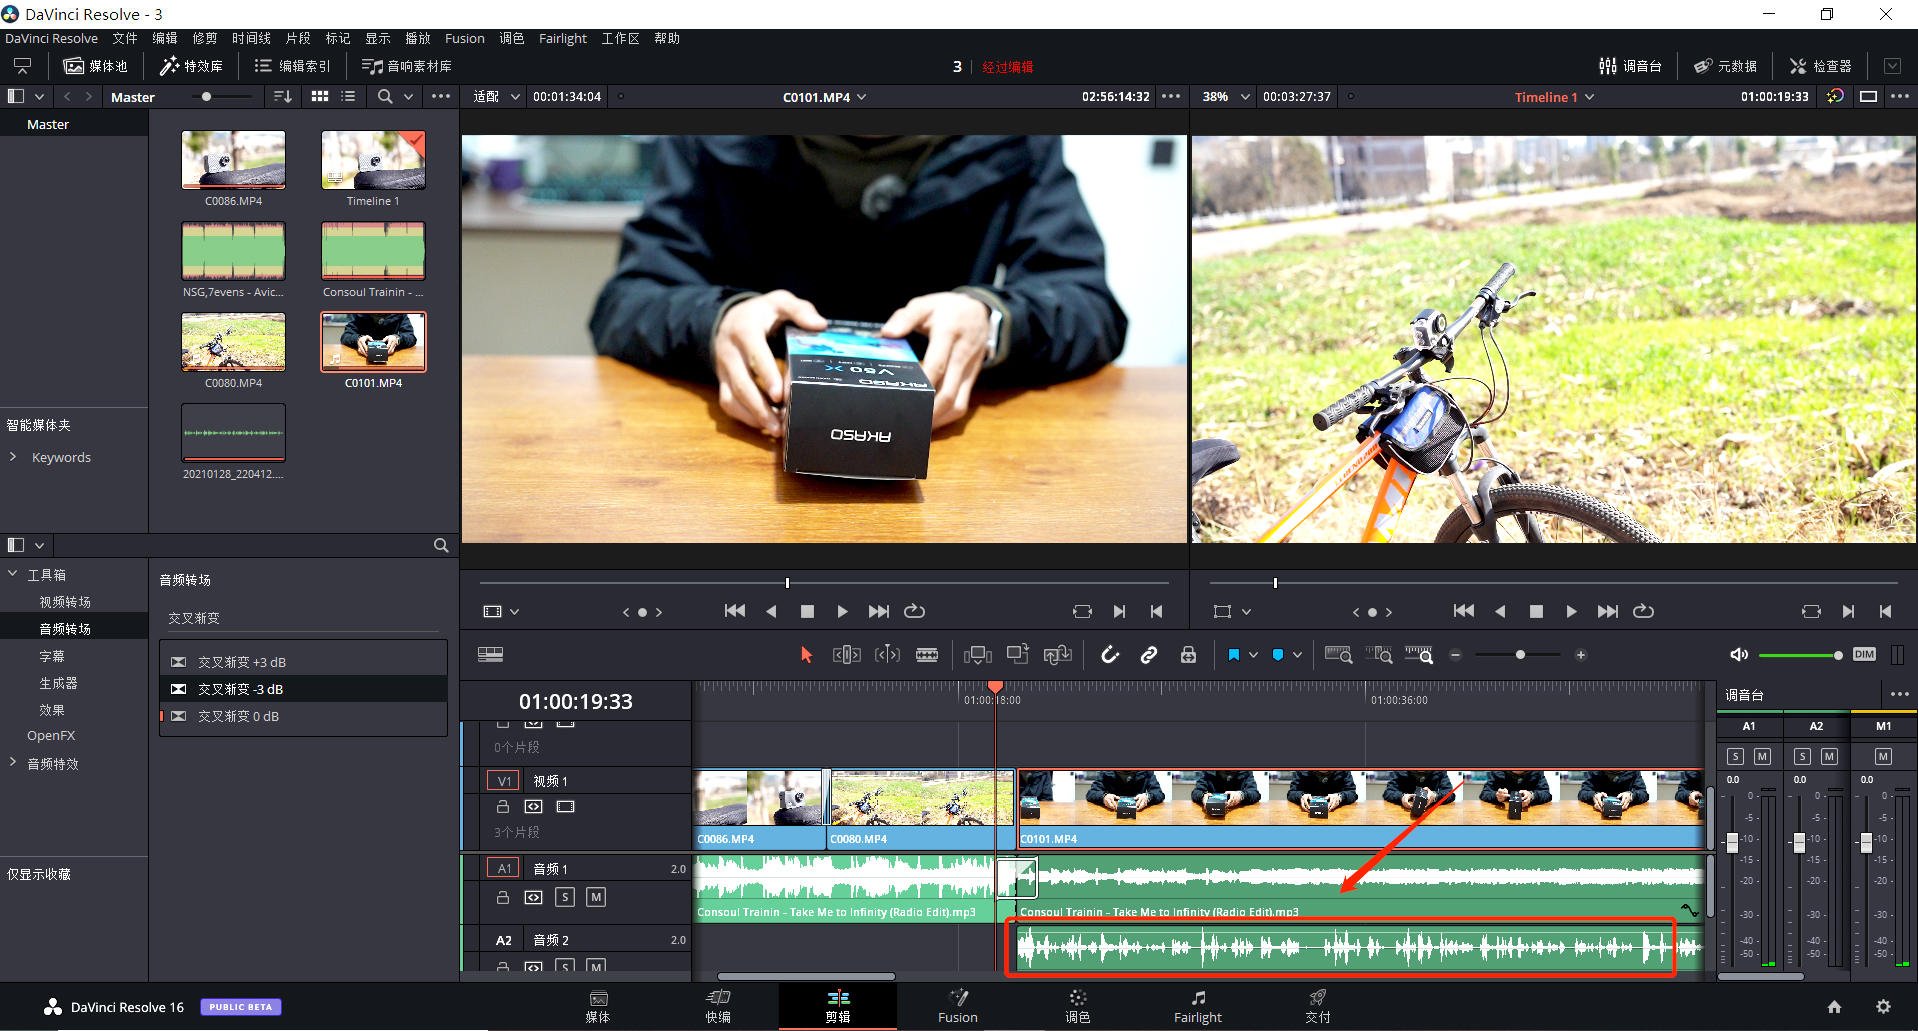Switch to the Fairlight page

(1197, 1006)
